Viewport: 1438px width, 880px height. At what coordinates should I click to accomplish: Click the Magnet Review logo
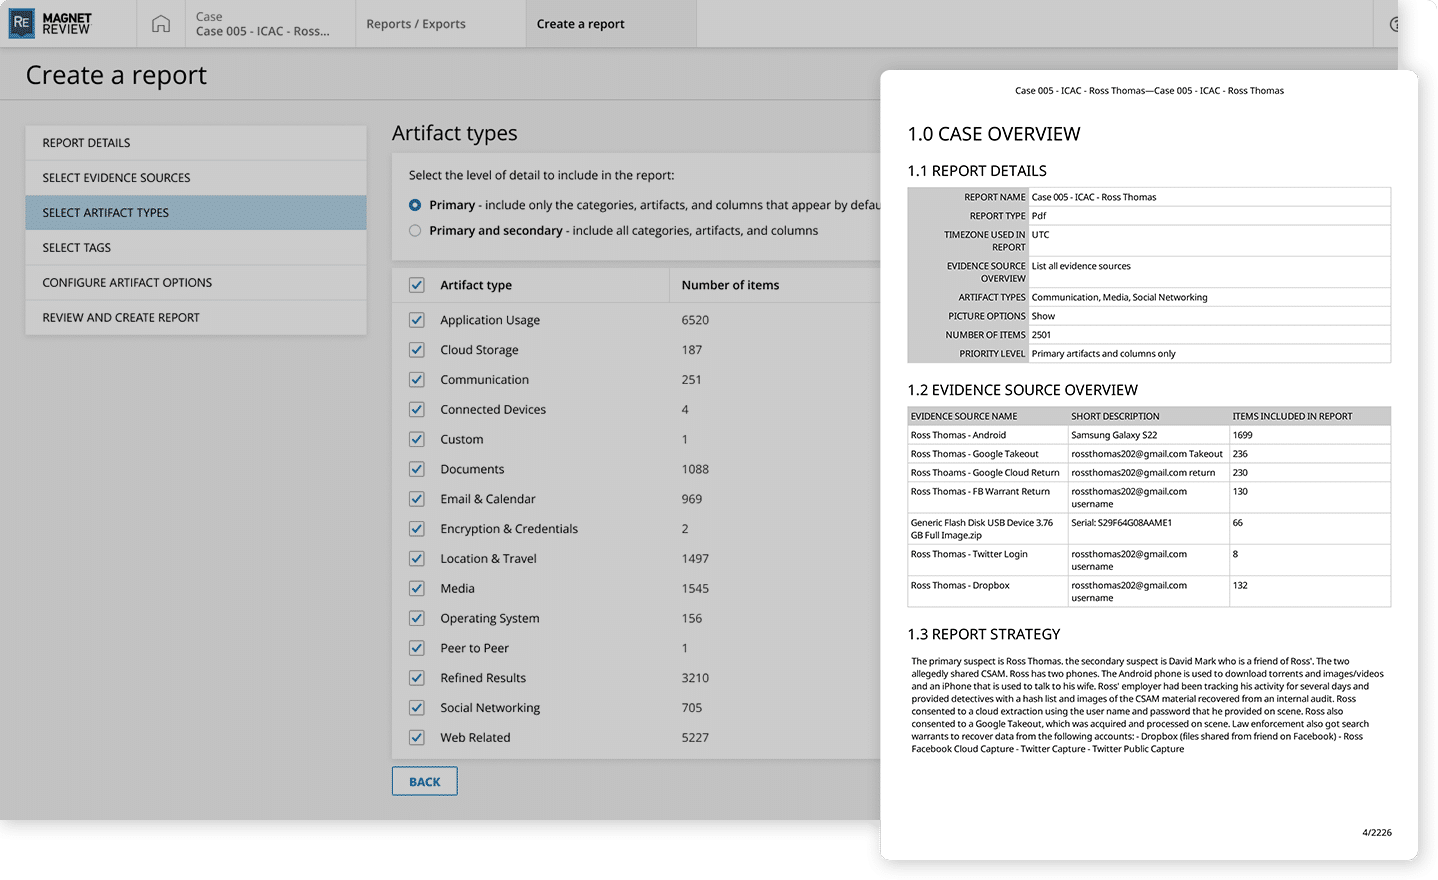click(50, 24)
